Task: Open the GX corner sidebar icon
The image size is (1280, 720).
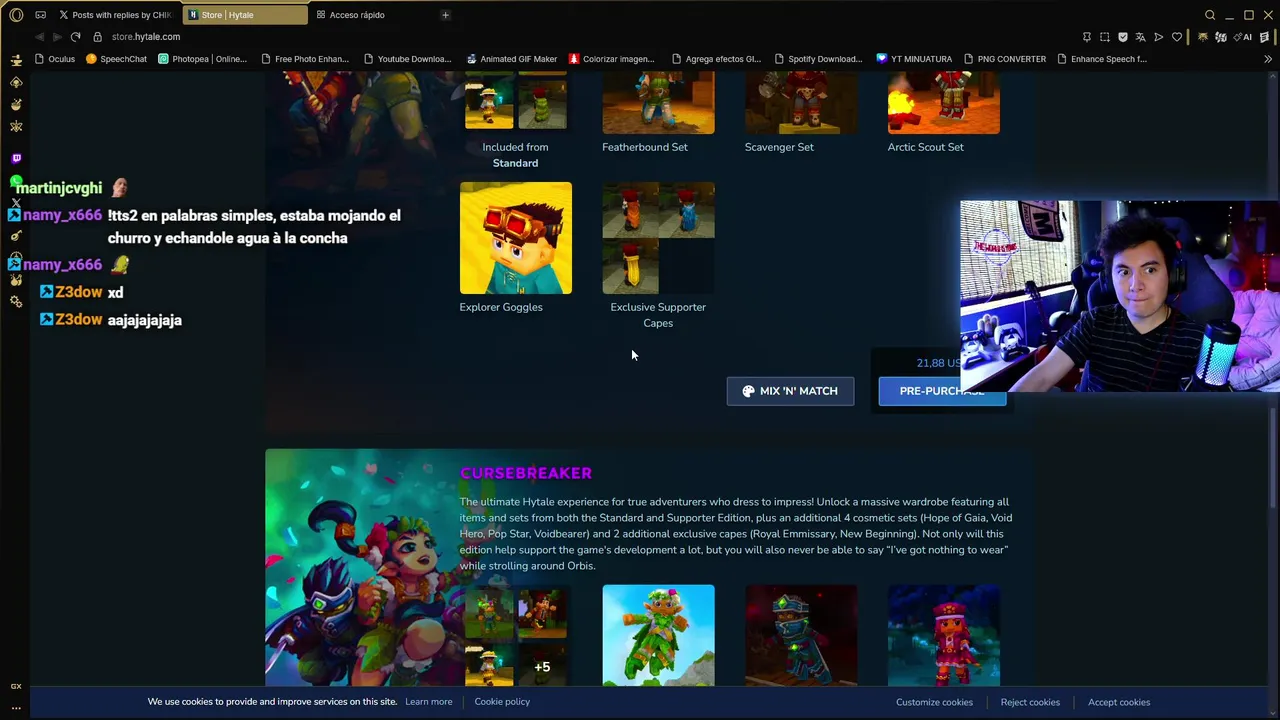Action: 16,686
